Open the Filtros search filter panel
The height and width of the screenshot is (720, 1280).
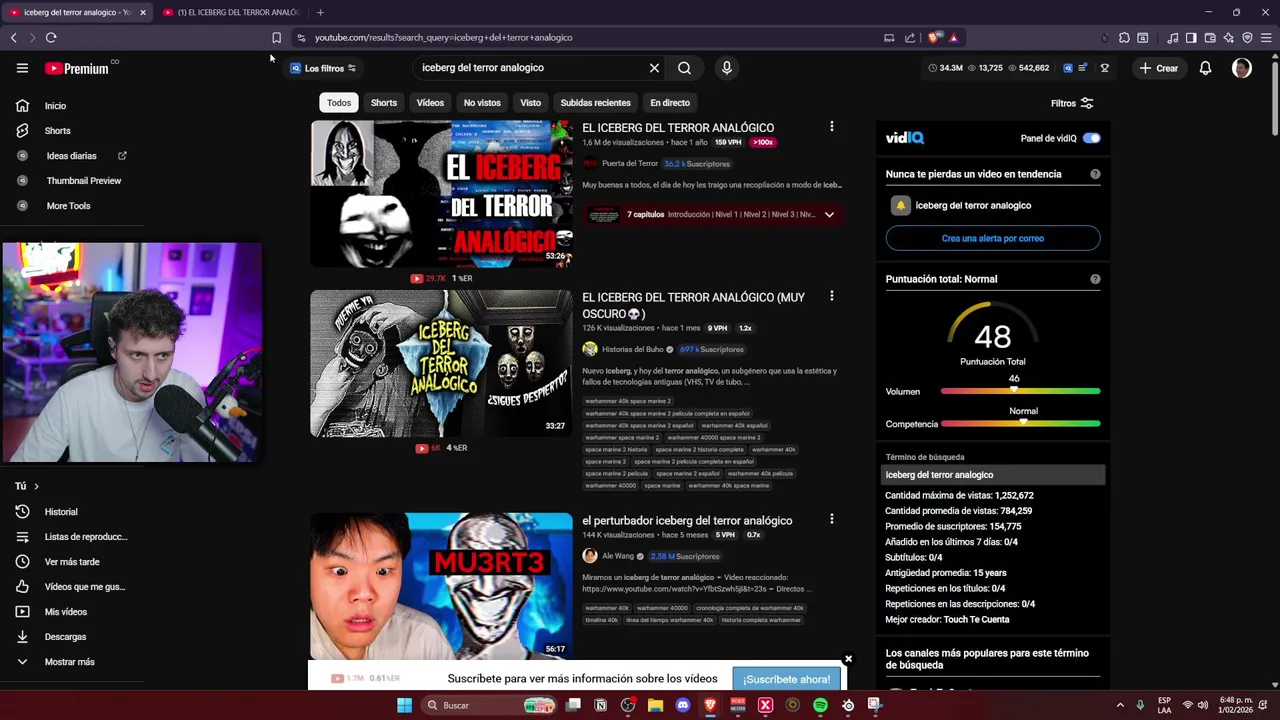point(1072,103)
